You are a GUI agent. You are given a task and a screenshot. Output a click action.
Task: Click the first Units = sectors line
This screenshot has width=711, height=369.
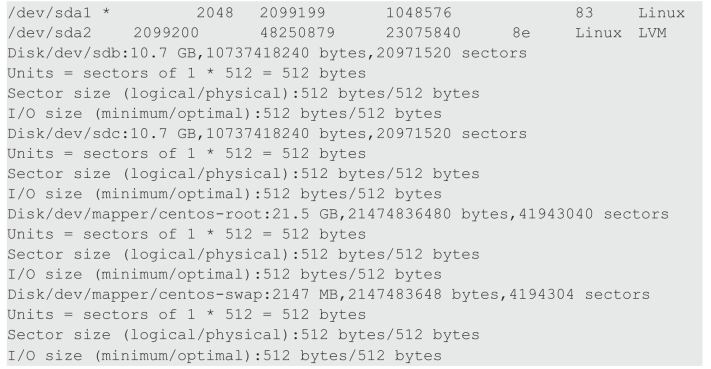coord(186,73)
